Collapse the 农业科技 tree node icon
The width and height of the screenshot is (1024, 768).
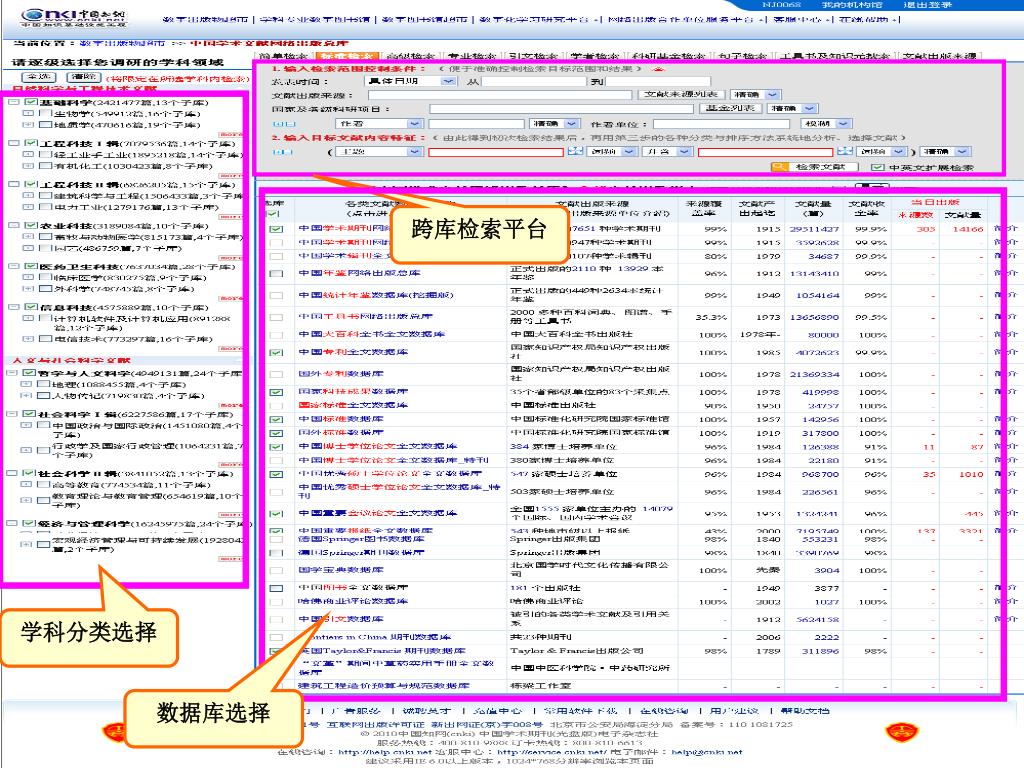click(x=12, y=226)
